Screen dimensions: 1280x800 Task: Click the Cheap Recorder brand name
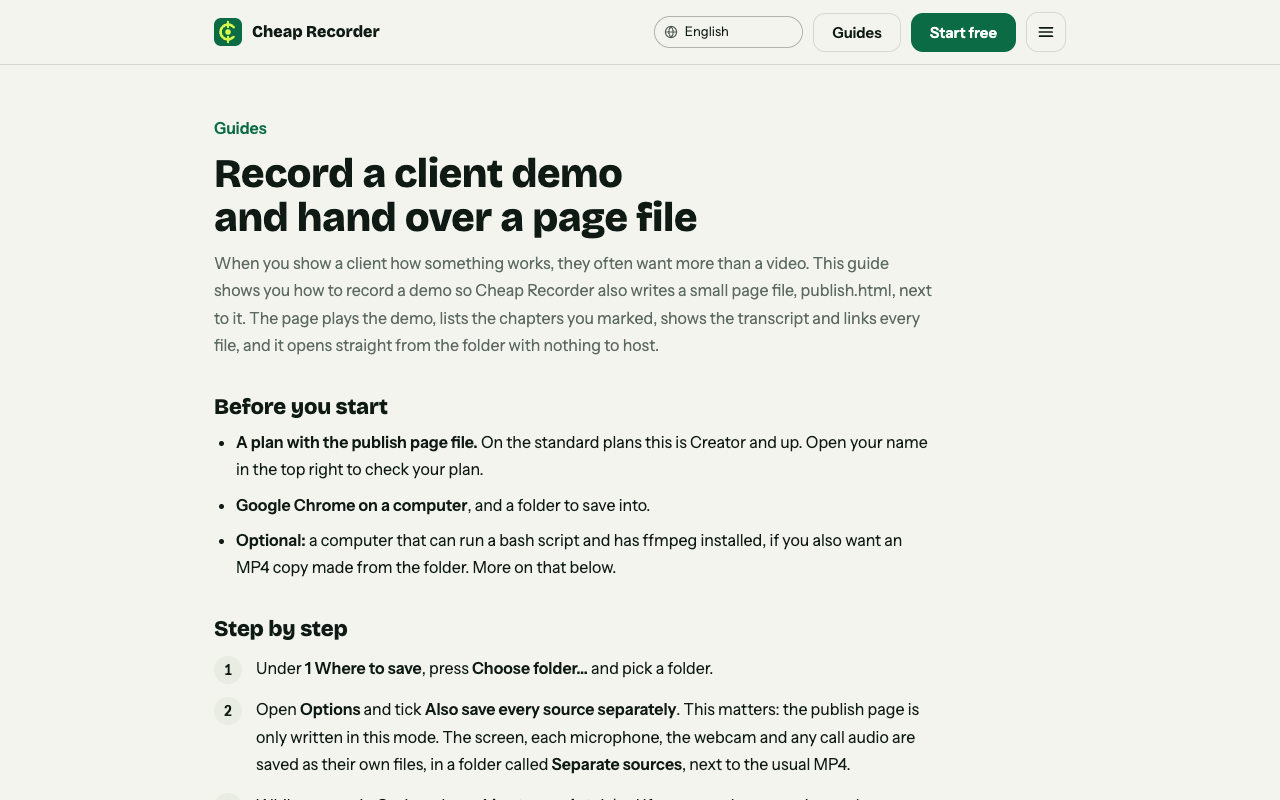point(316,32)
